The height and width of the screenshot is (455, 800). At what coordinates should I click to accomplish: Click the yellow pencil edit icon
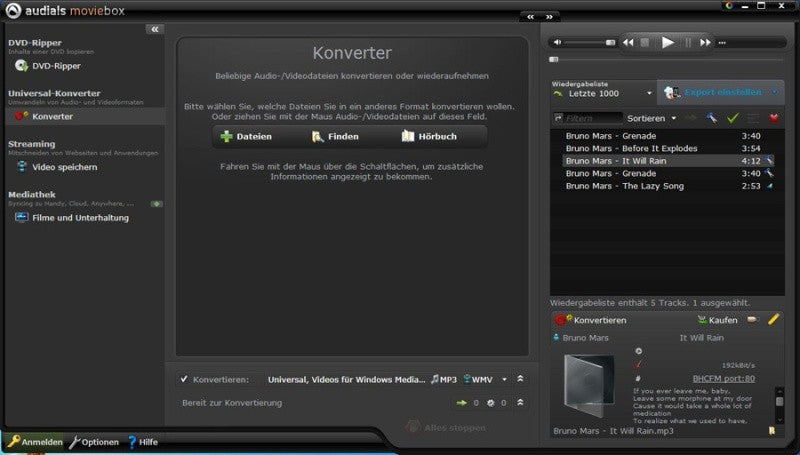point(773,319)
